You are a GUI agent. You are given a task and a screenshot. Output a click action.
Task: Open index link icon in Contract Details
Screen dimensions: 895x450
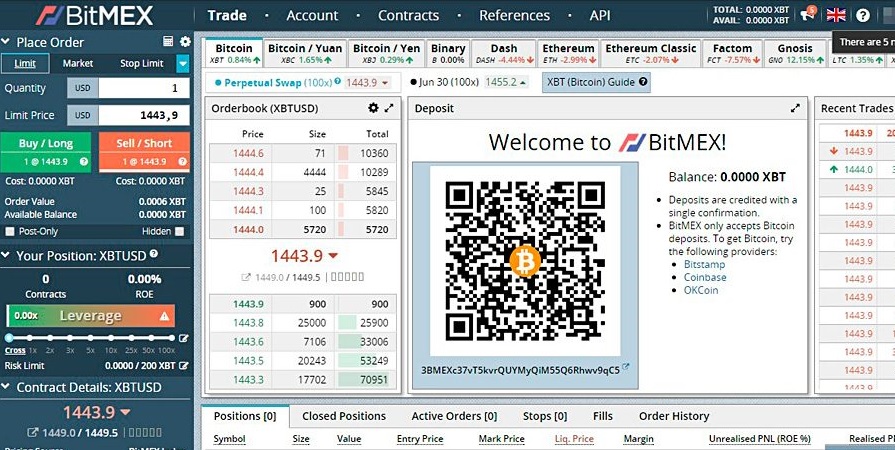pos(33,432)
